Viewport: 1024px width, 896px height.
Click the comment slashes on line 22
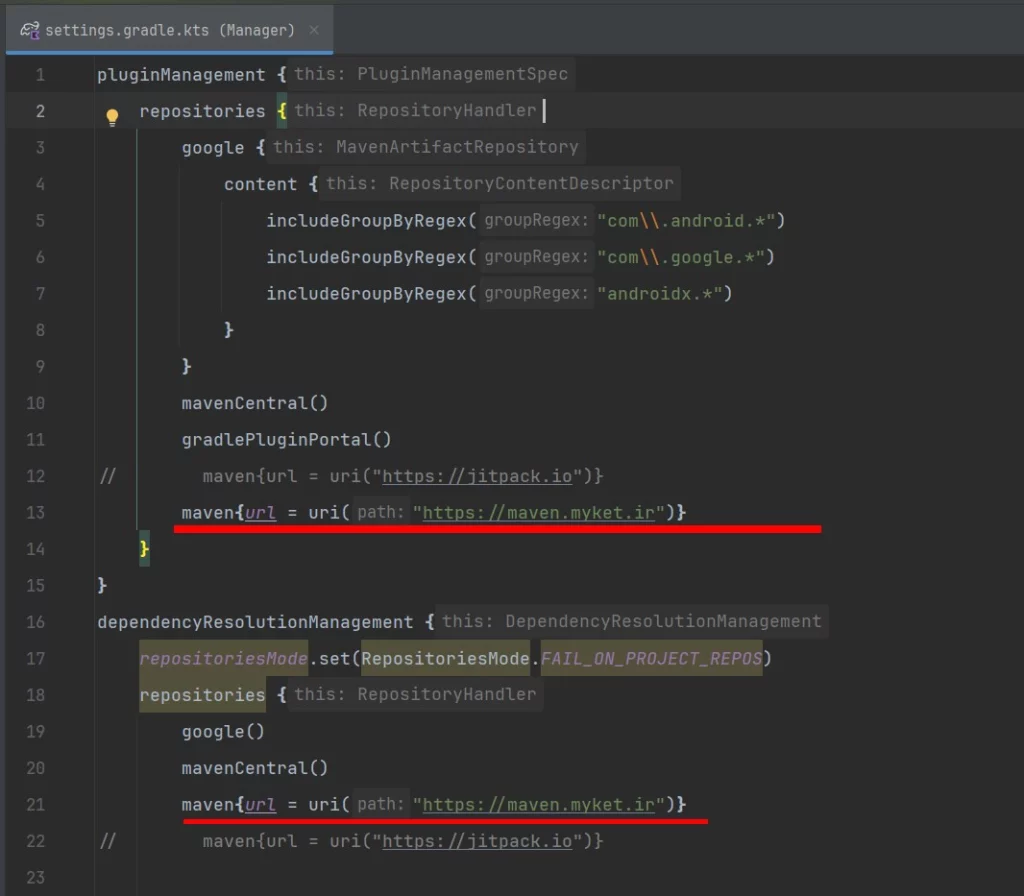pos(108,841)
